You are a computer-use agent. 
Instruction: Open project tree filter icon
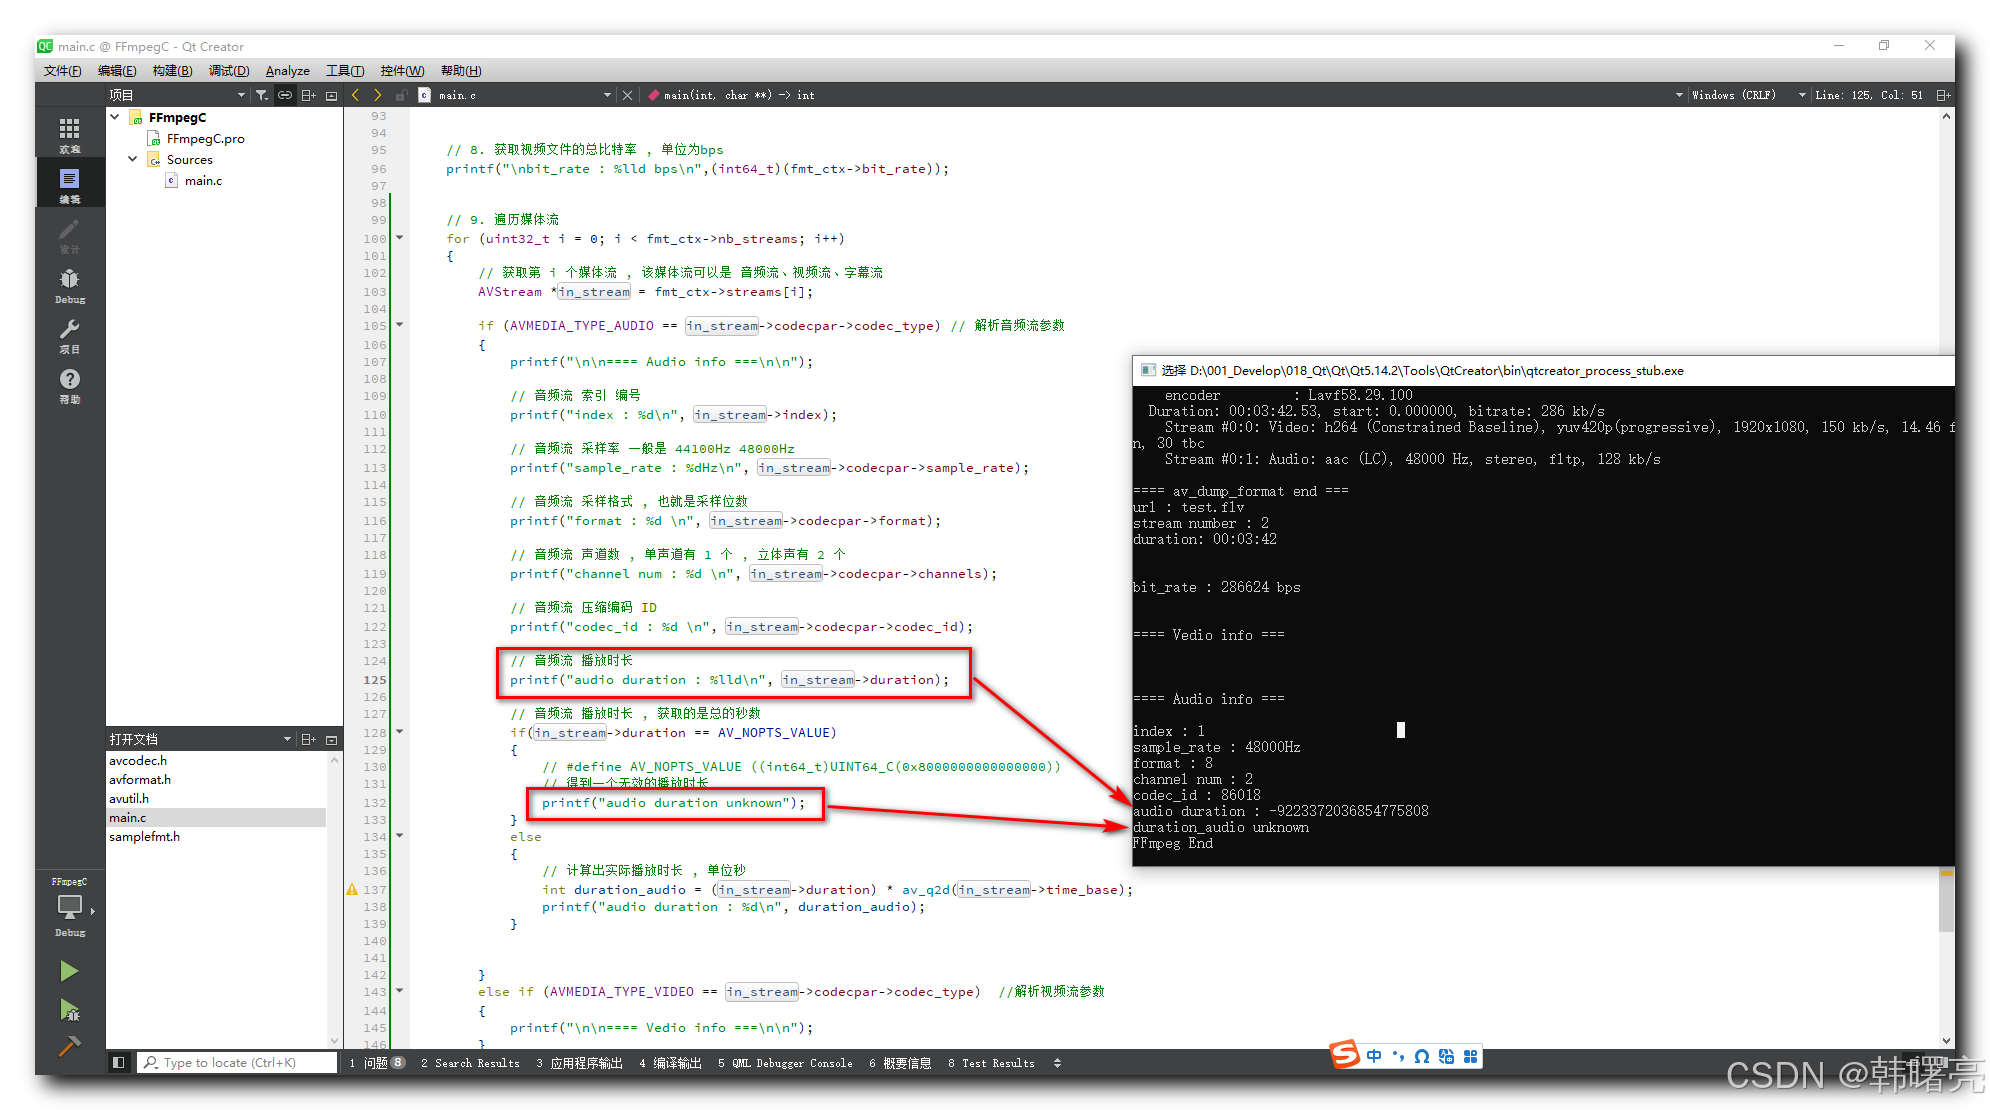261,95
